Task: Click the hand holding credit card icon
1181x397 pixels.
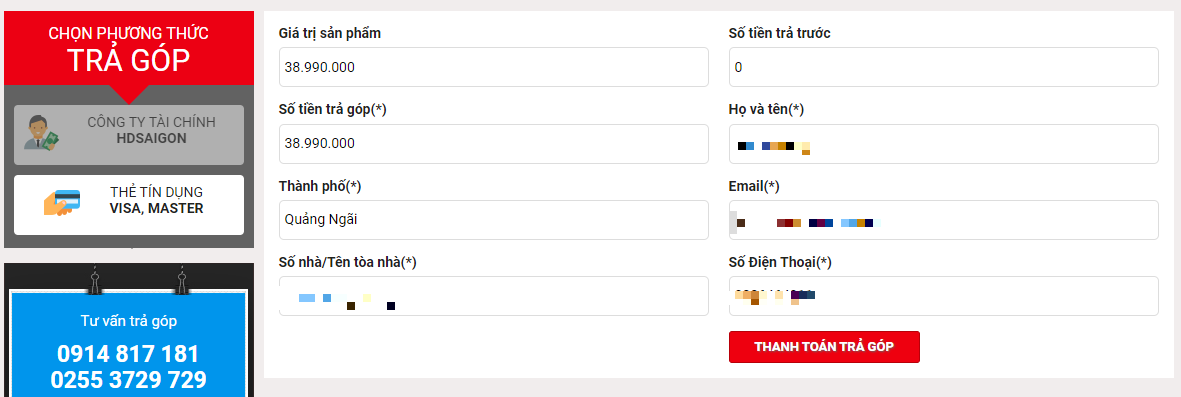Action: (62, 201)
